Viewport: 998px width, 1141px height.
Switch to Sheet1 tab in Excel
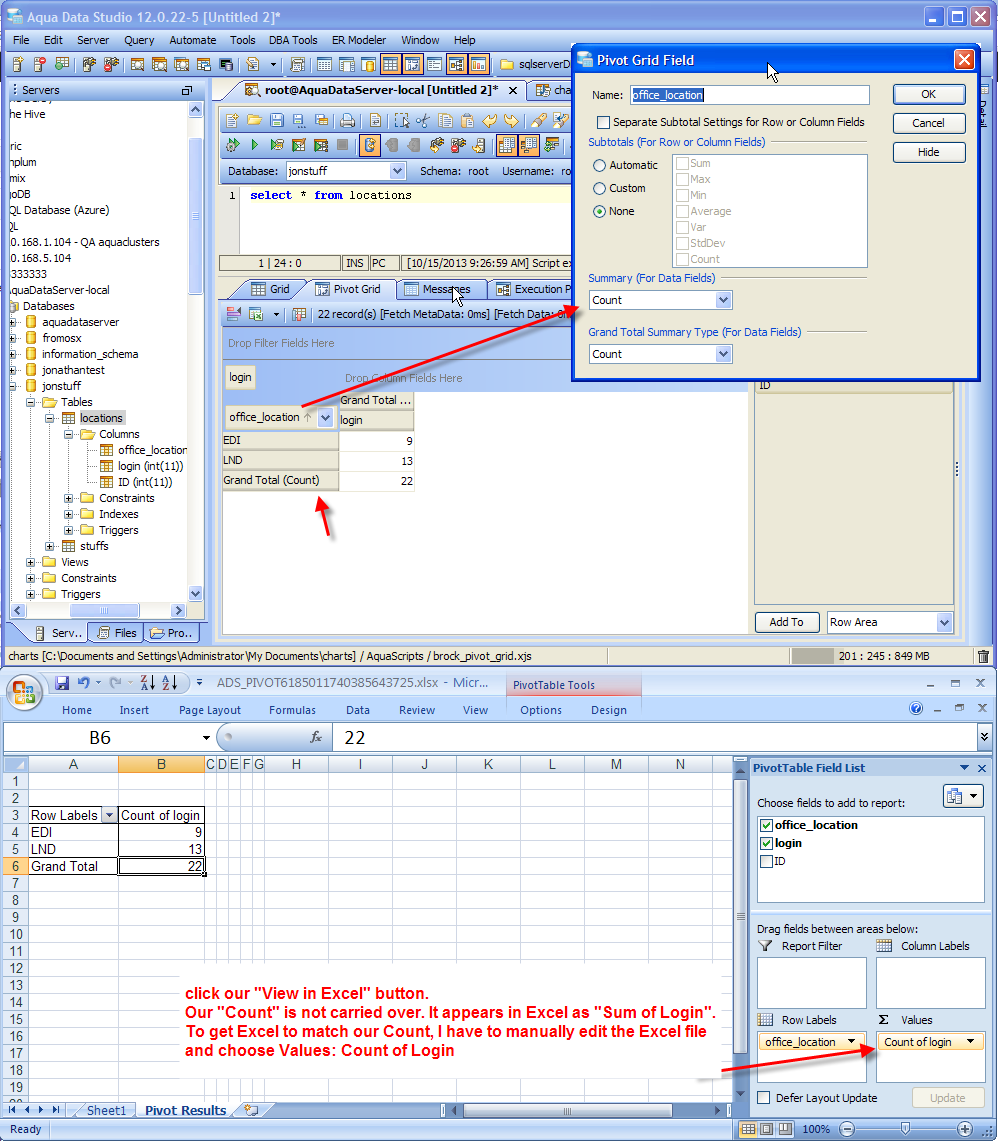pos(106,1110)
